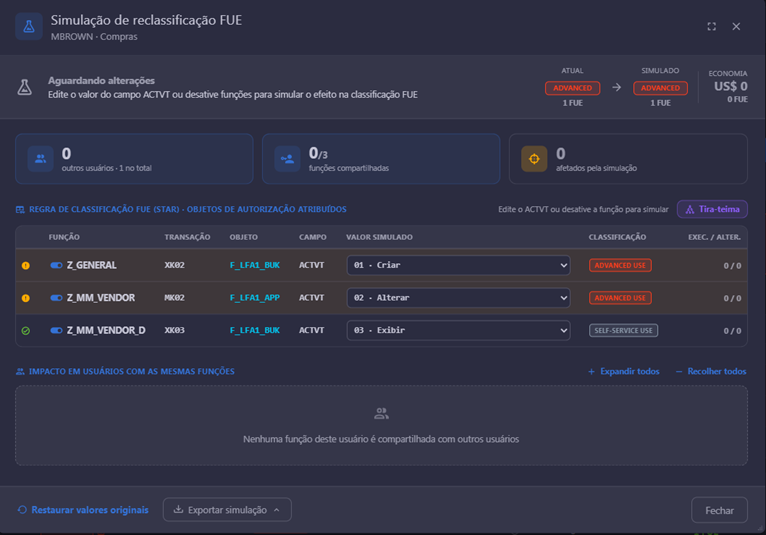Click the Z_GENERAL function name
Image resolution: width=766 pixels, height=535 pixels.
coord(91,265)
